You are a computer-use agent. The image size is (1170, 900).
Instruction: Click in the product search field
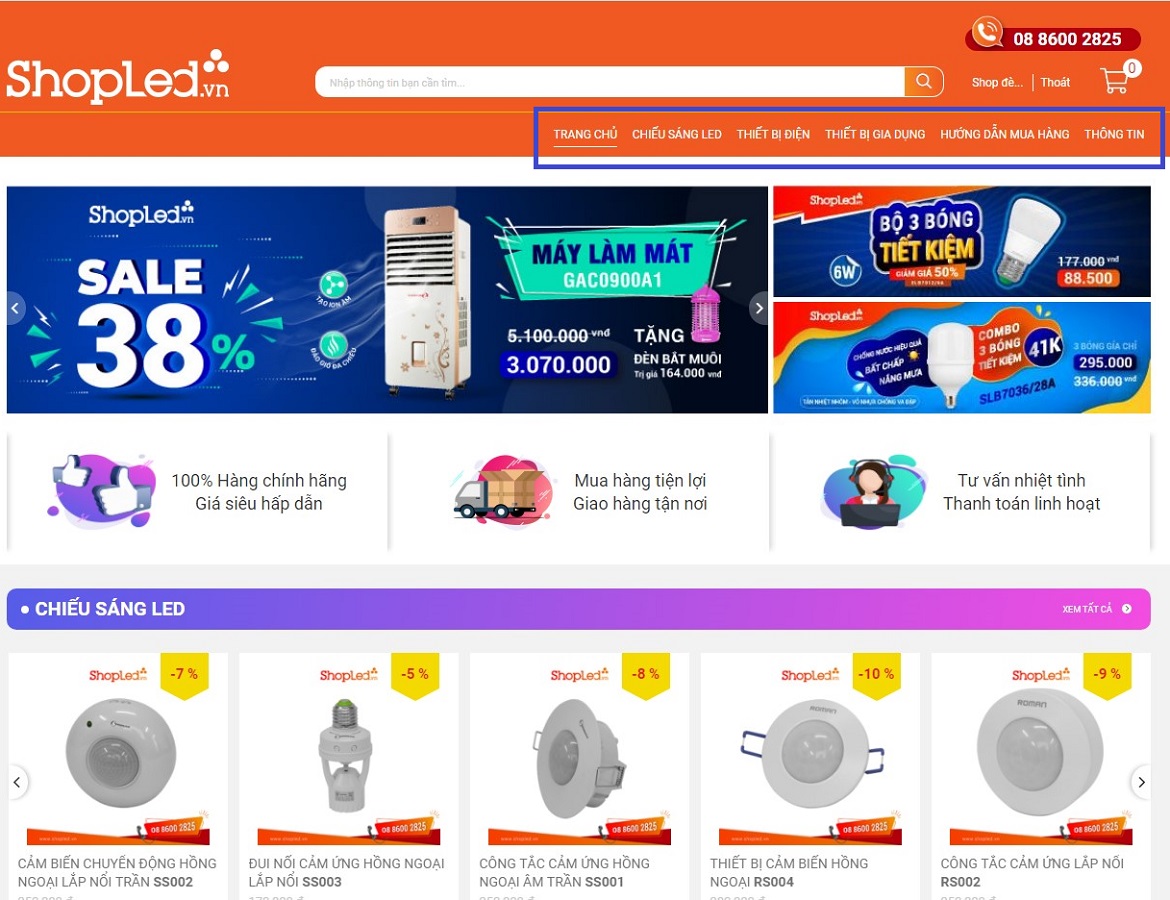[610, 82]
